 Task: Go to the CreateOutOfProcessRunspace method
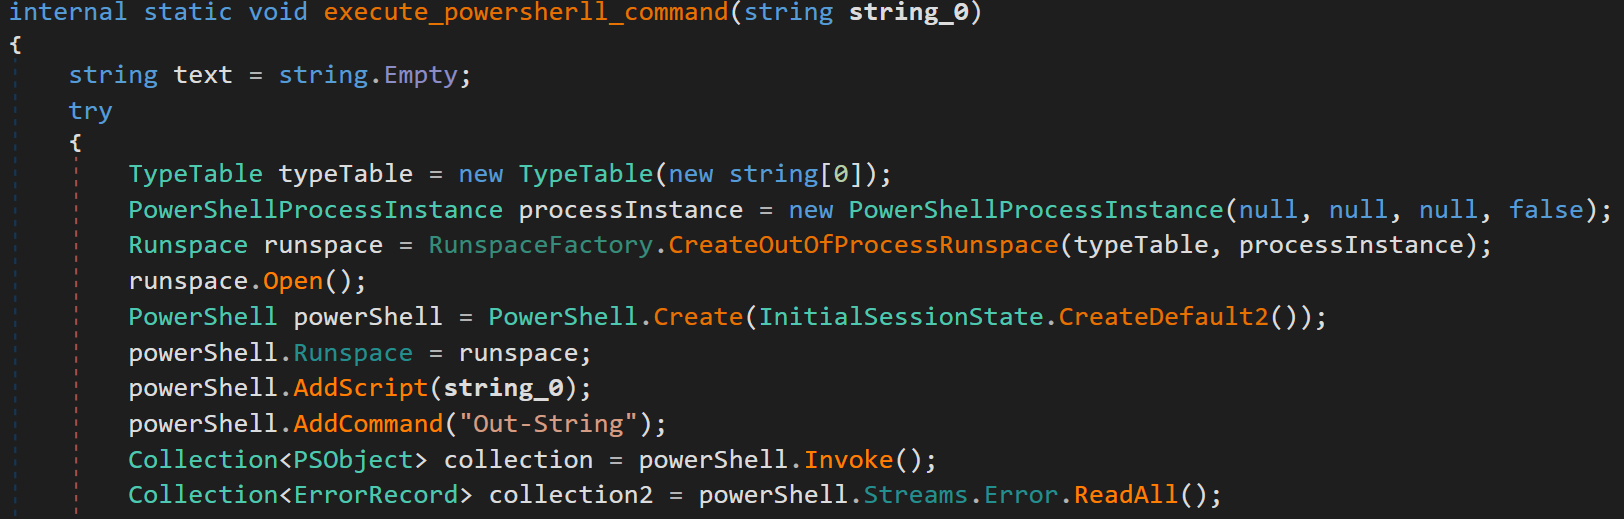[863, 245]
